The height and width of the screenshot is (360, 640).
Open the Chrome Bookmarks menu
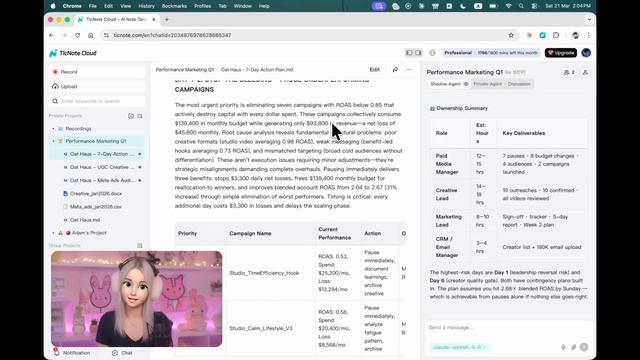tap(174, 6)
